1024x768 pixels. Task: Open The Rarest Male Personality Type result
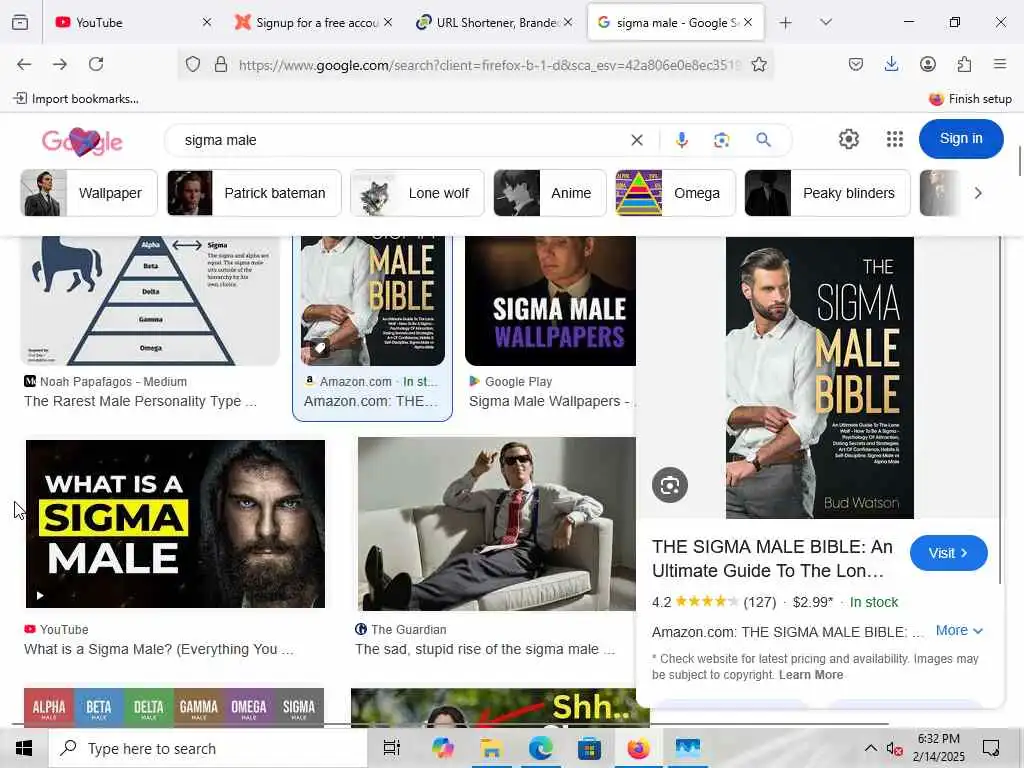(x=140, y=401)
